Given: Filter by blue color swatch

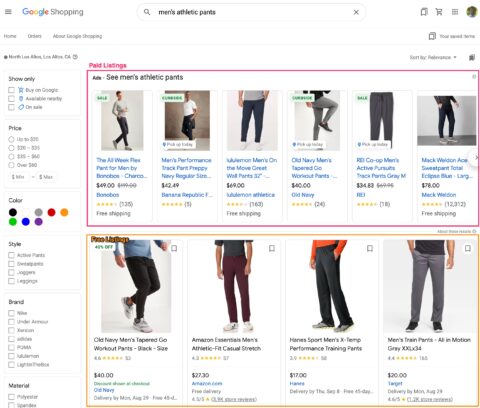Looking at the screenshot, I should 26,222.
